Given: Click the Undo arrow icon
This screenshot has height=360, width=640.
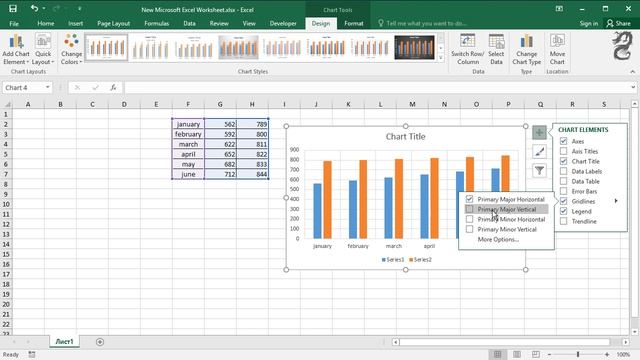Looking at the screenshot, I should [x=34, y=9].
